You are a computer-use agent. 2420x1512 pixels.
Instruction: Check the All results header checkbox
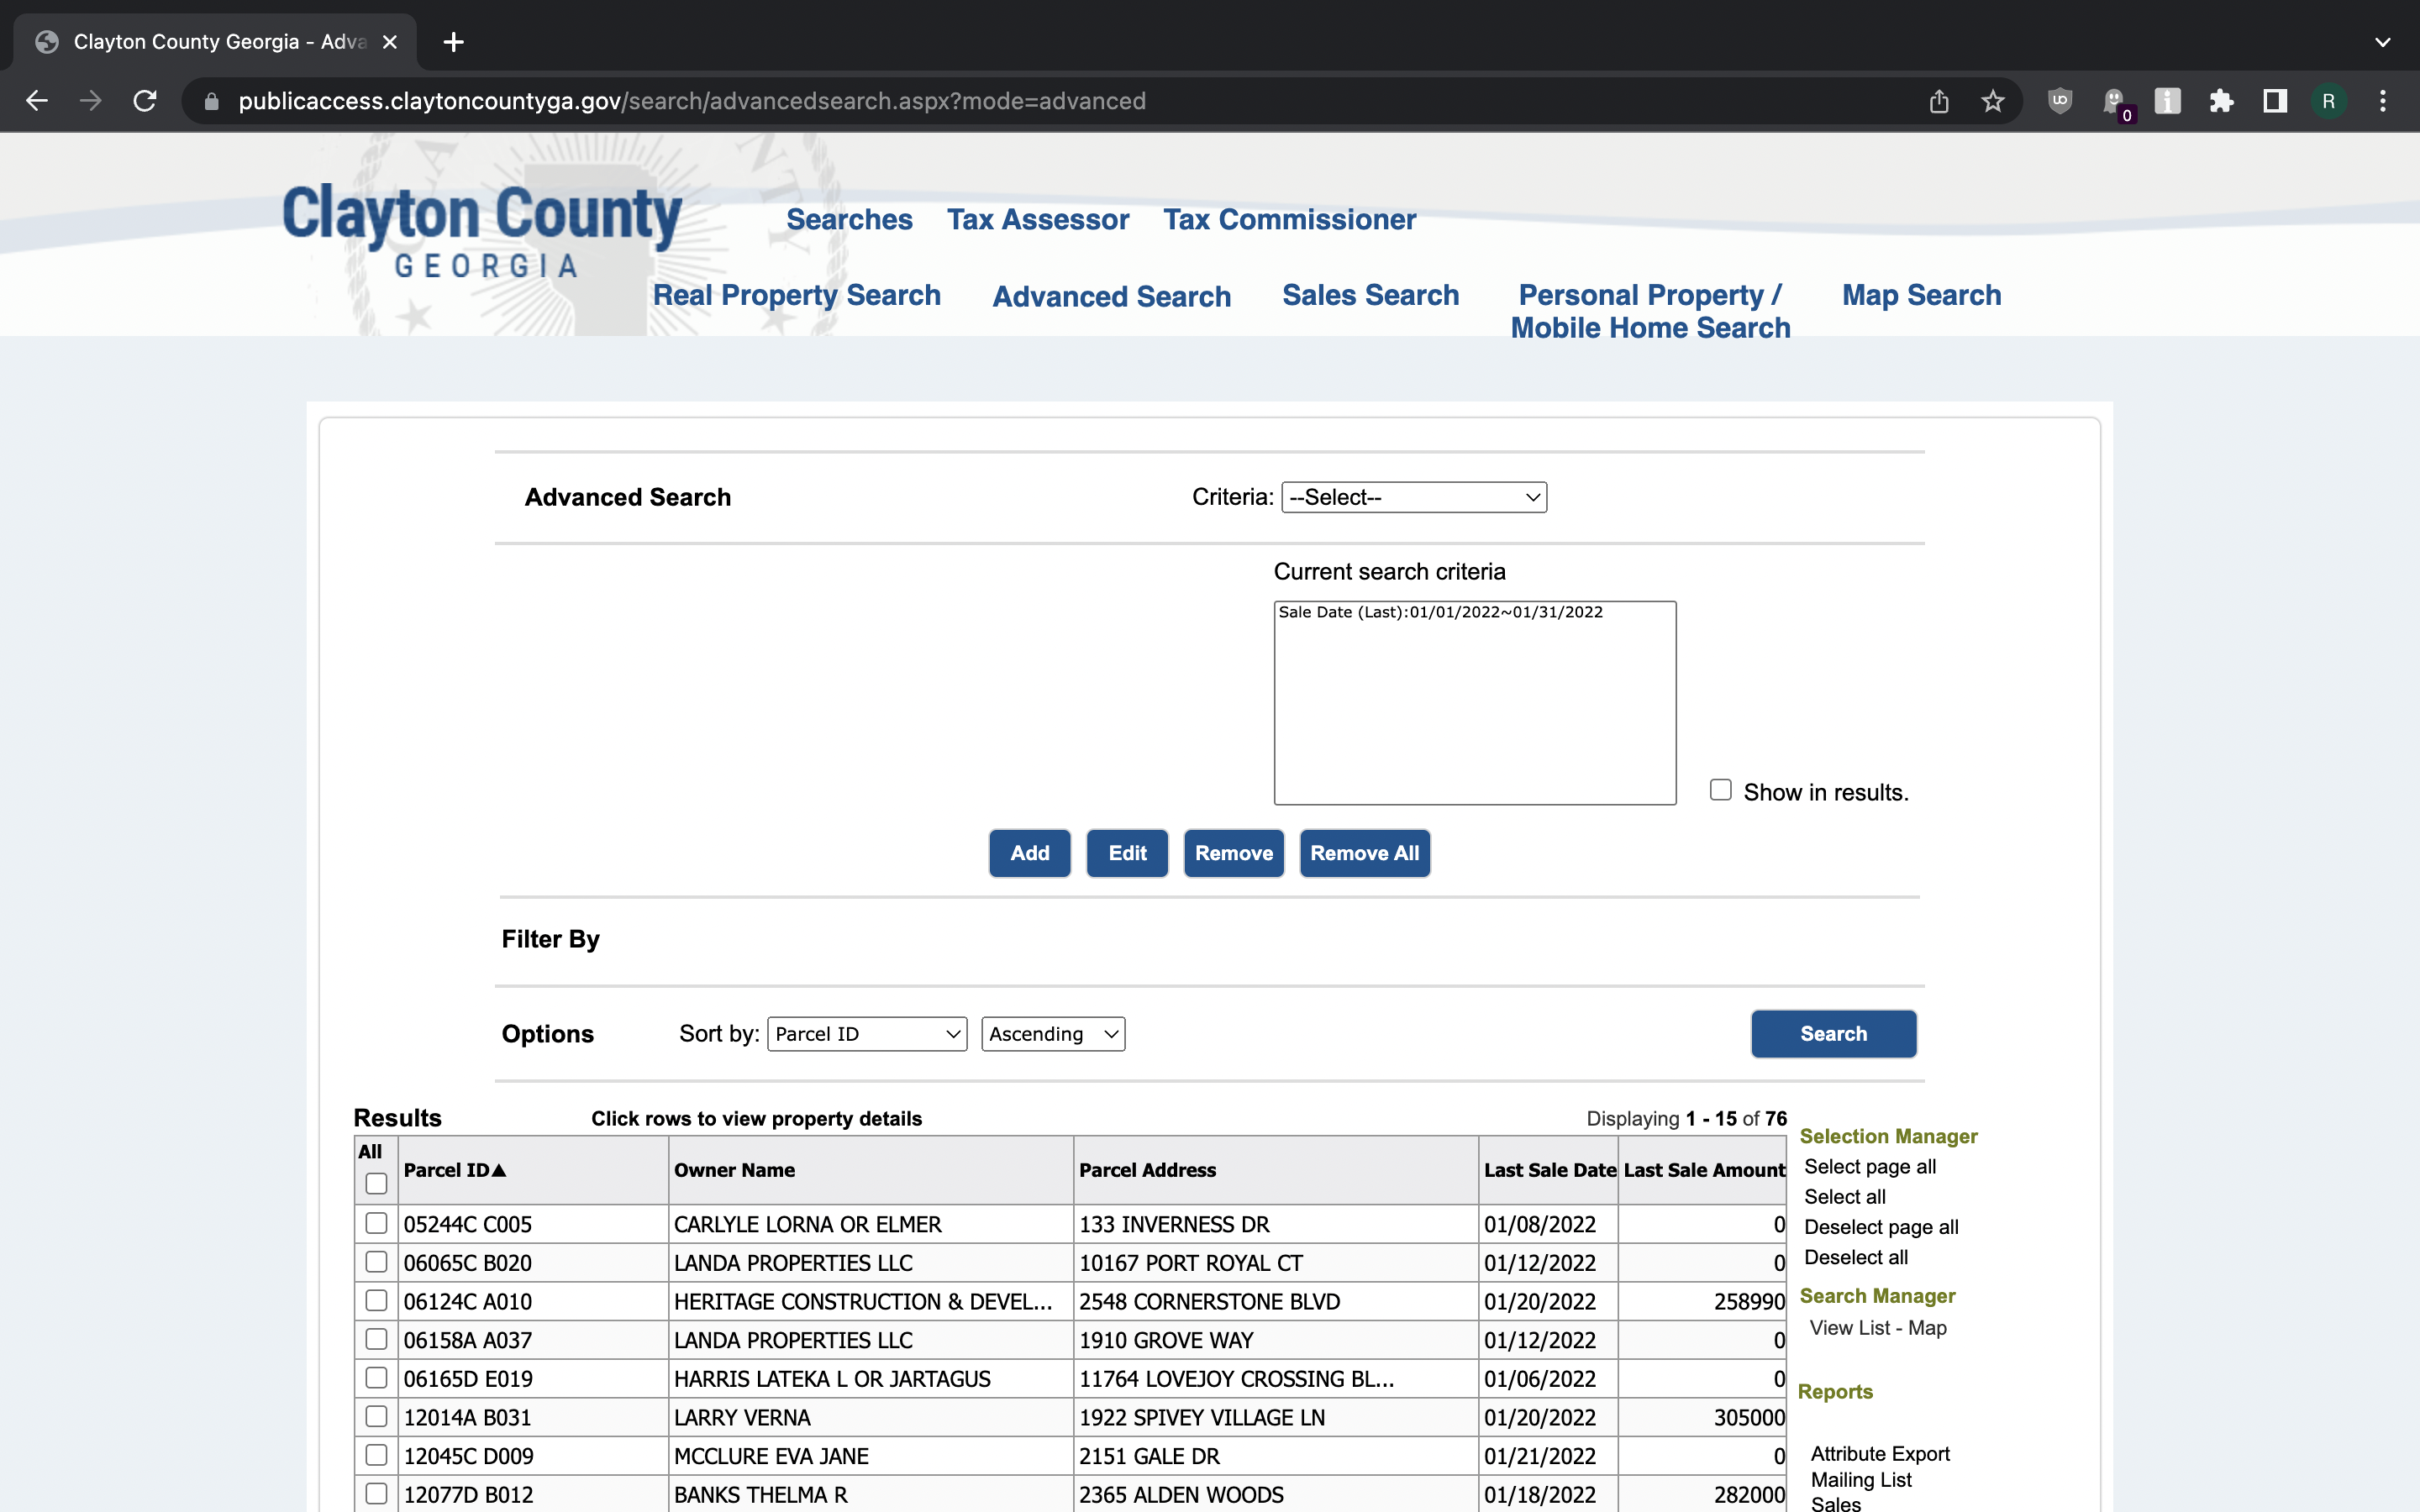376,1183
